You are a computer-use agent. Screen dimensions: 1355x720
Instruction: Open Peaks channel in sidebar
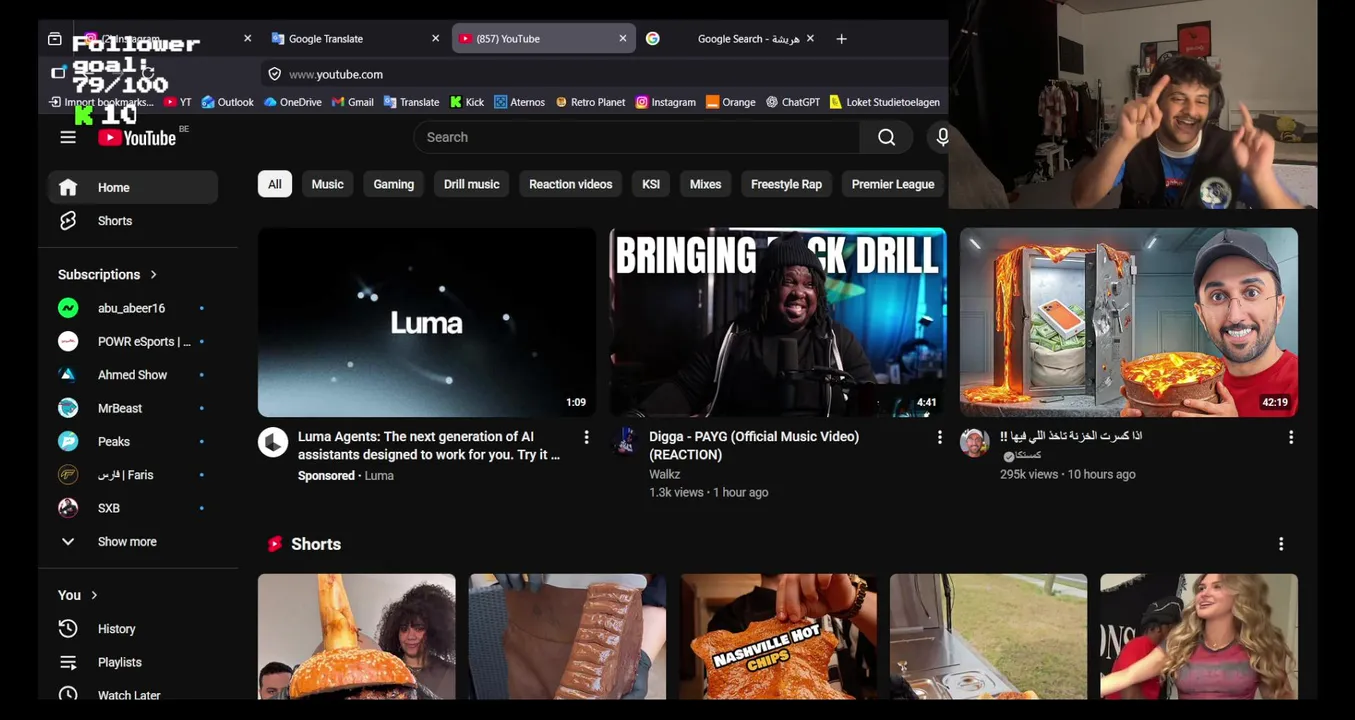(x=132, y=441)
